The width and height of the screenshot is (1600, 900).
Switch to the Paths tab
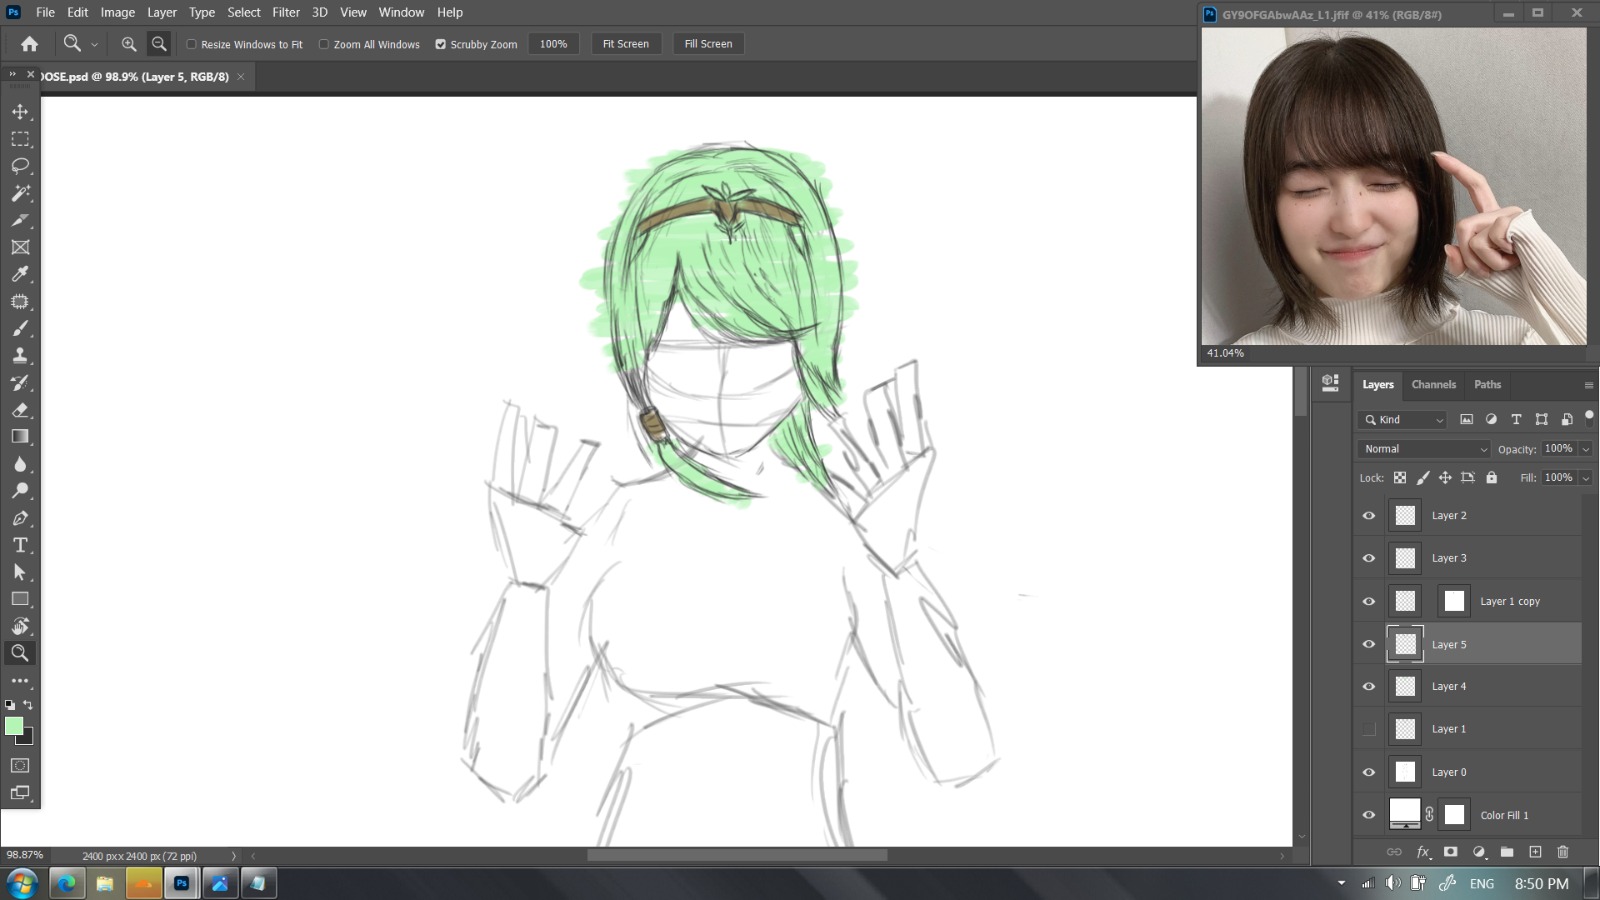[1487, 385]
